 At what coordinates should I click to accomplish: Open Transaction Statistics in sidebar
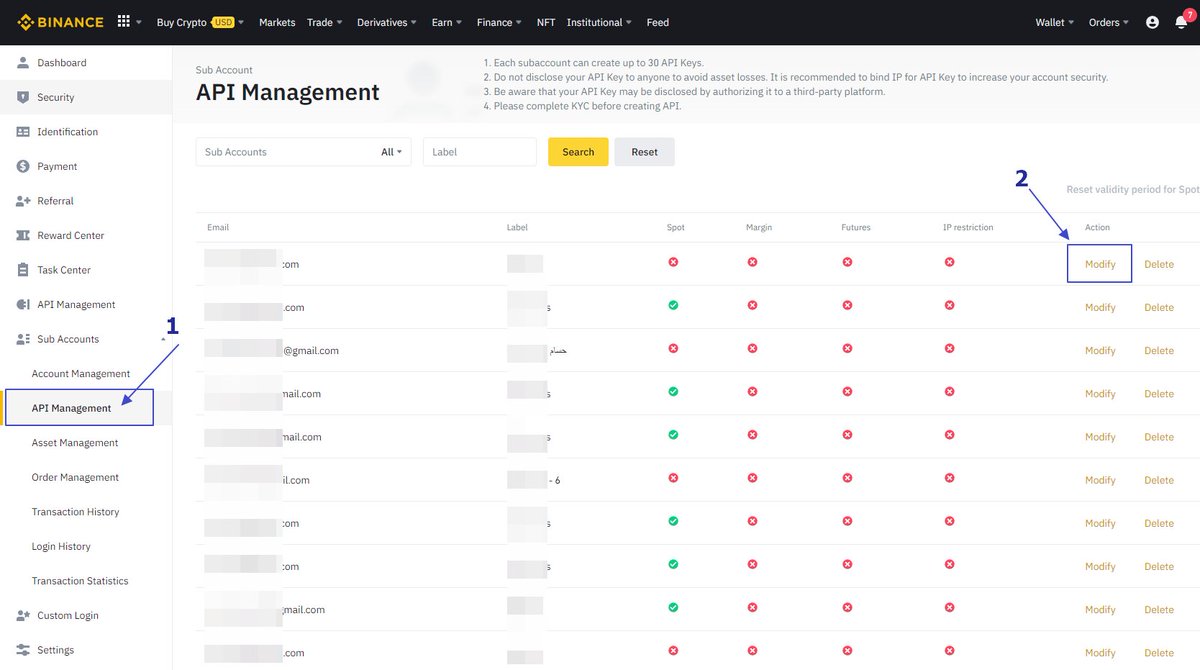[x=80, y=581]
